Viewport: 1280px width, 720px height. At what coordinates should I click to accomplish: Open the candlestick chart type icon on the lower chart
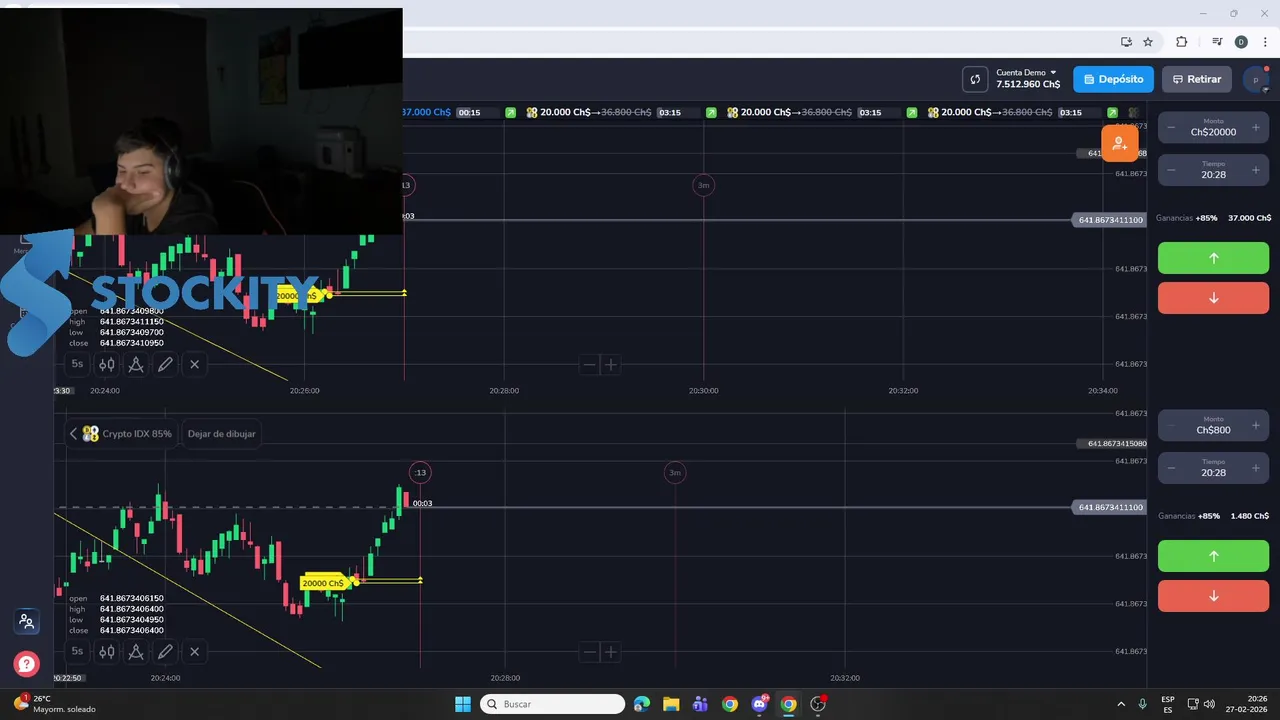point(106,651)
